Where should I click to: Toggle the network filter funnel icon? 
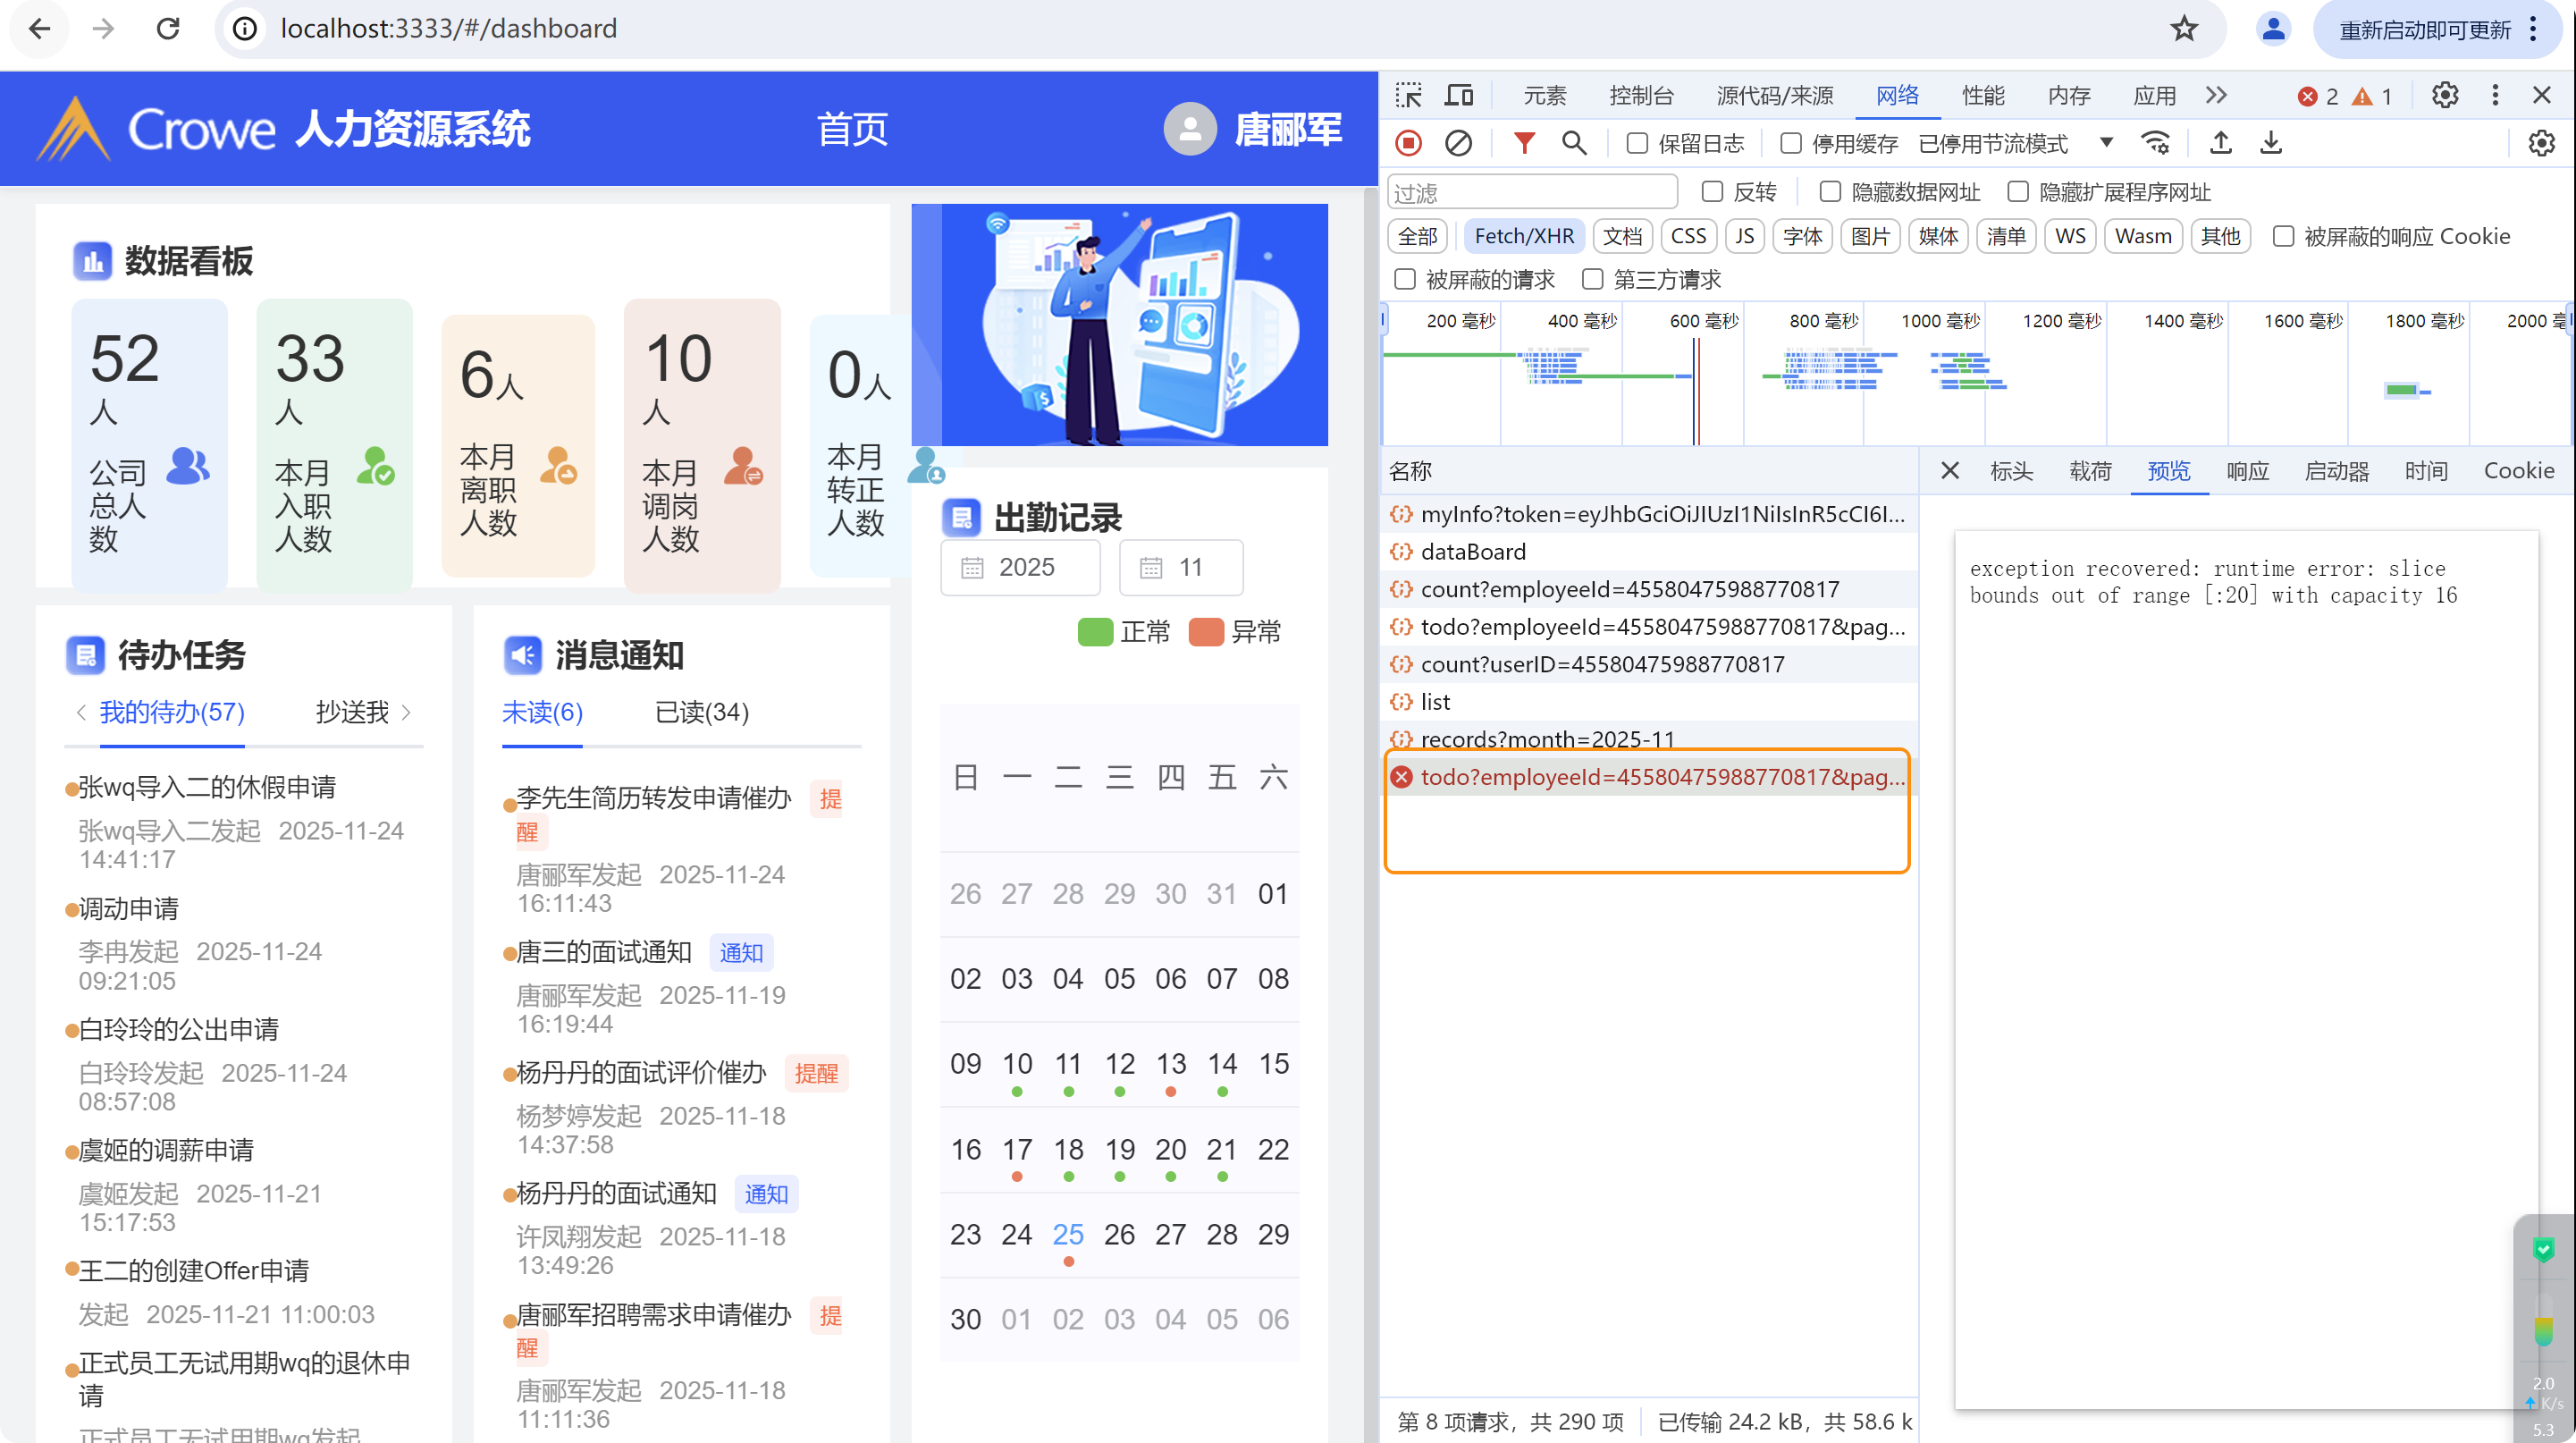tap(1523, 143)
